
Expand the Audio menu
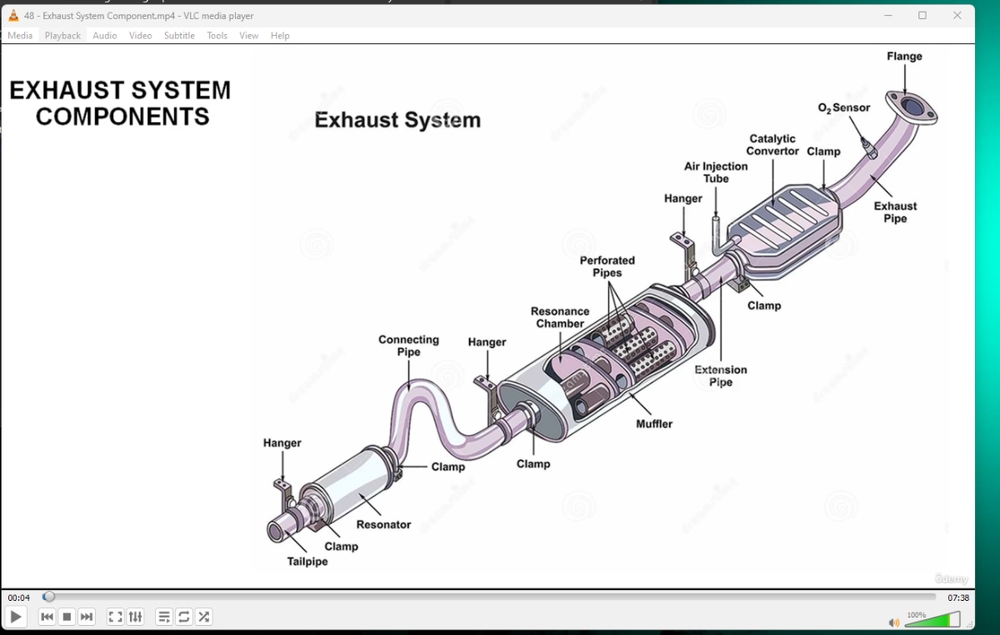coord(105,35)
